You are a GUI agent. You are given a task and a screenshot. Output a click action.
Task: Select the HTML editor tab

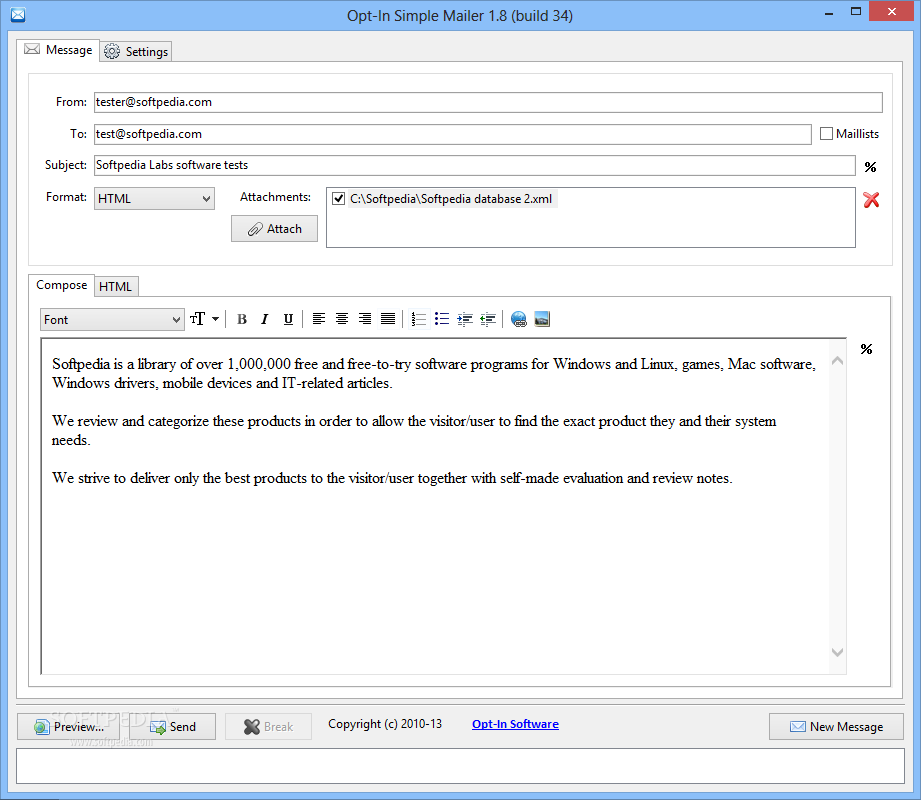(116, 287)
